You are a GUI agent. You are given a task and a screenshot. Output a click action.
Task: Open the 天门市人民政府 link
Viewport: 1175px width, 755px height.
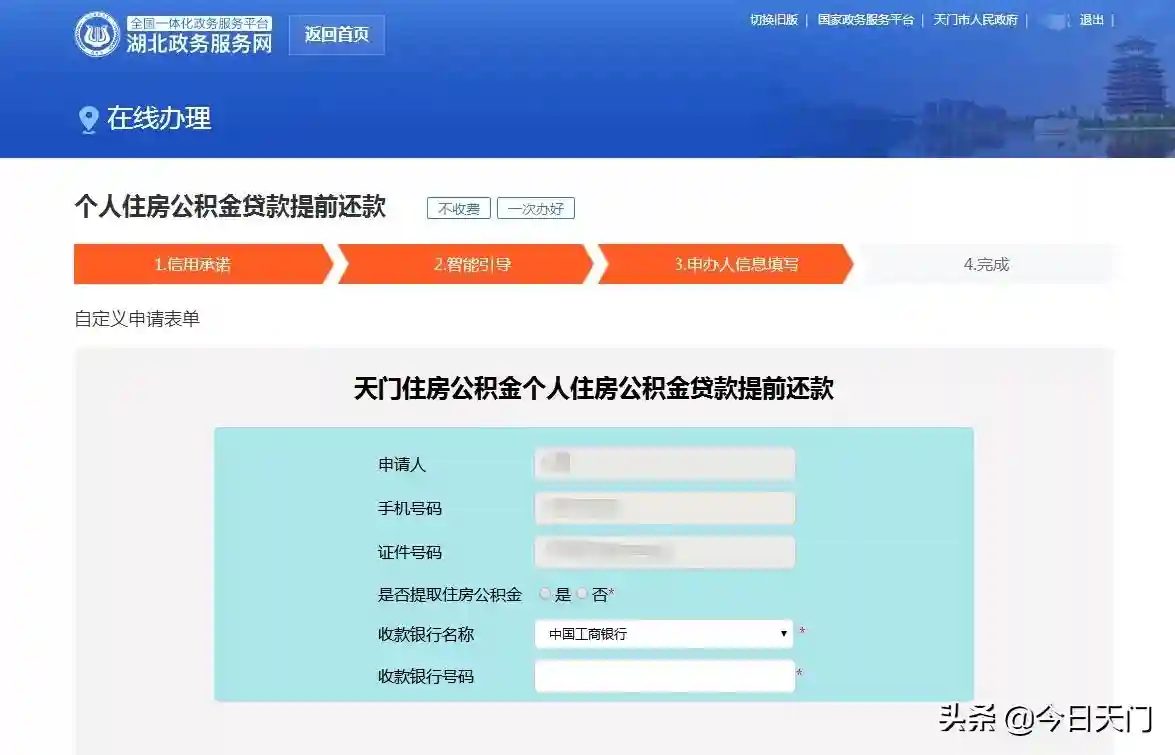point(975,19)
